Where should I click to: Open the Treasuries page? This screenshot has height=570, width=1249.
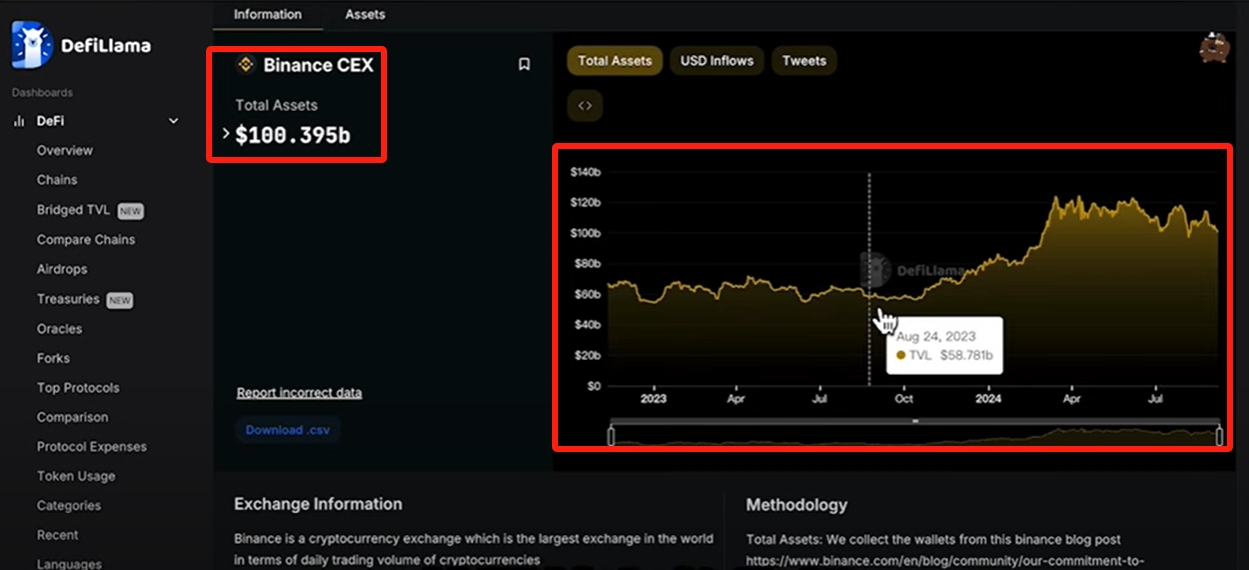coord(68,299)
